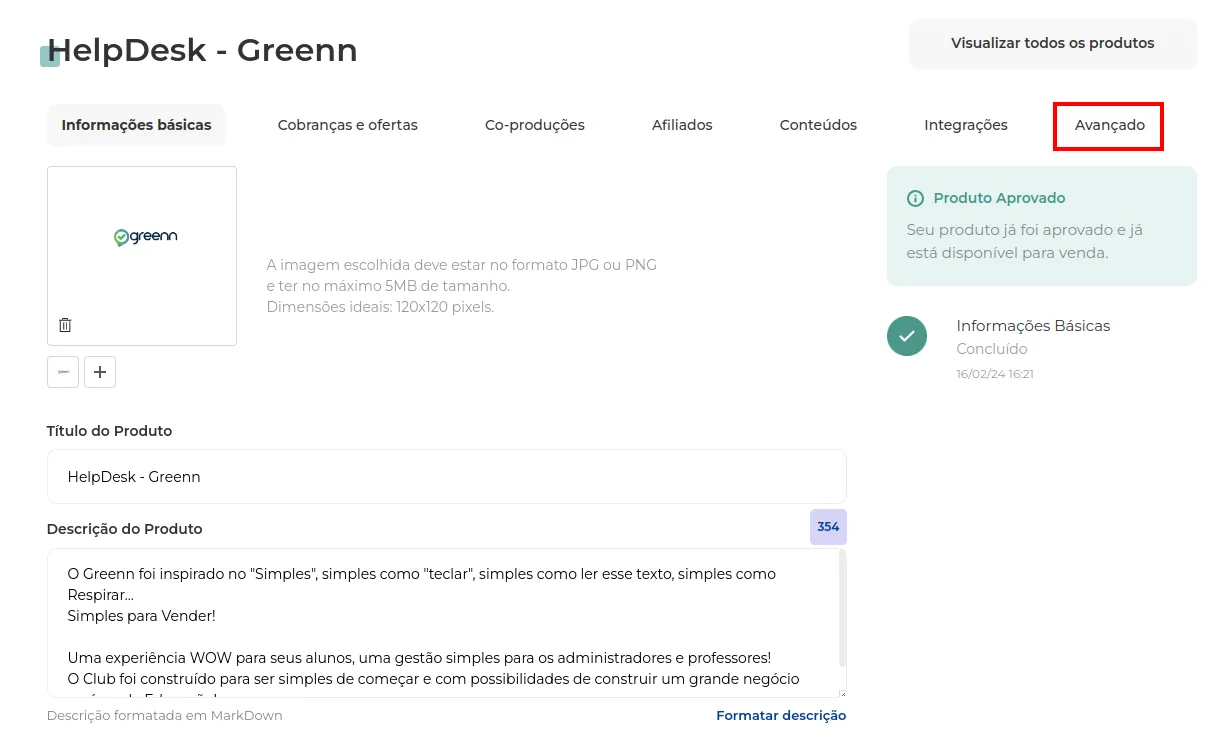
Task: Click the Informações Básicas step label
Action: pos(1033,326)
